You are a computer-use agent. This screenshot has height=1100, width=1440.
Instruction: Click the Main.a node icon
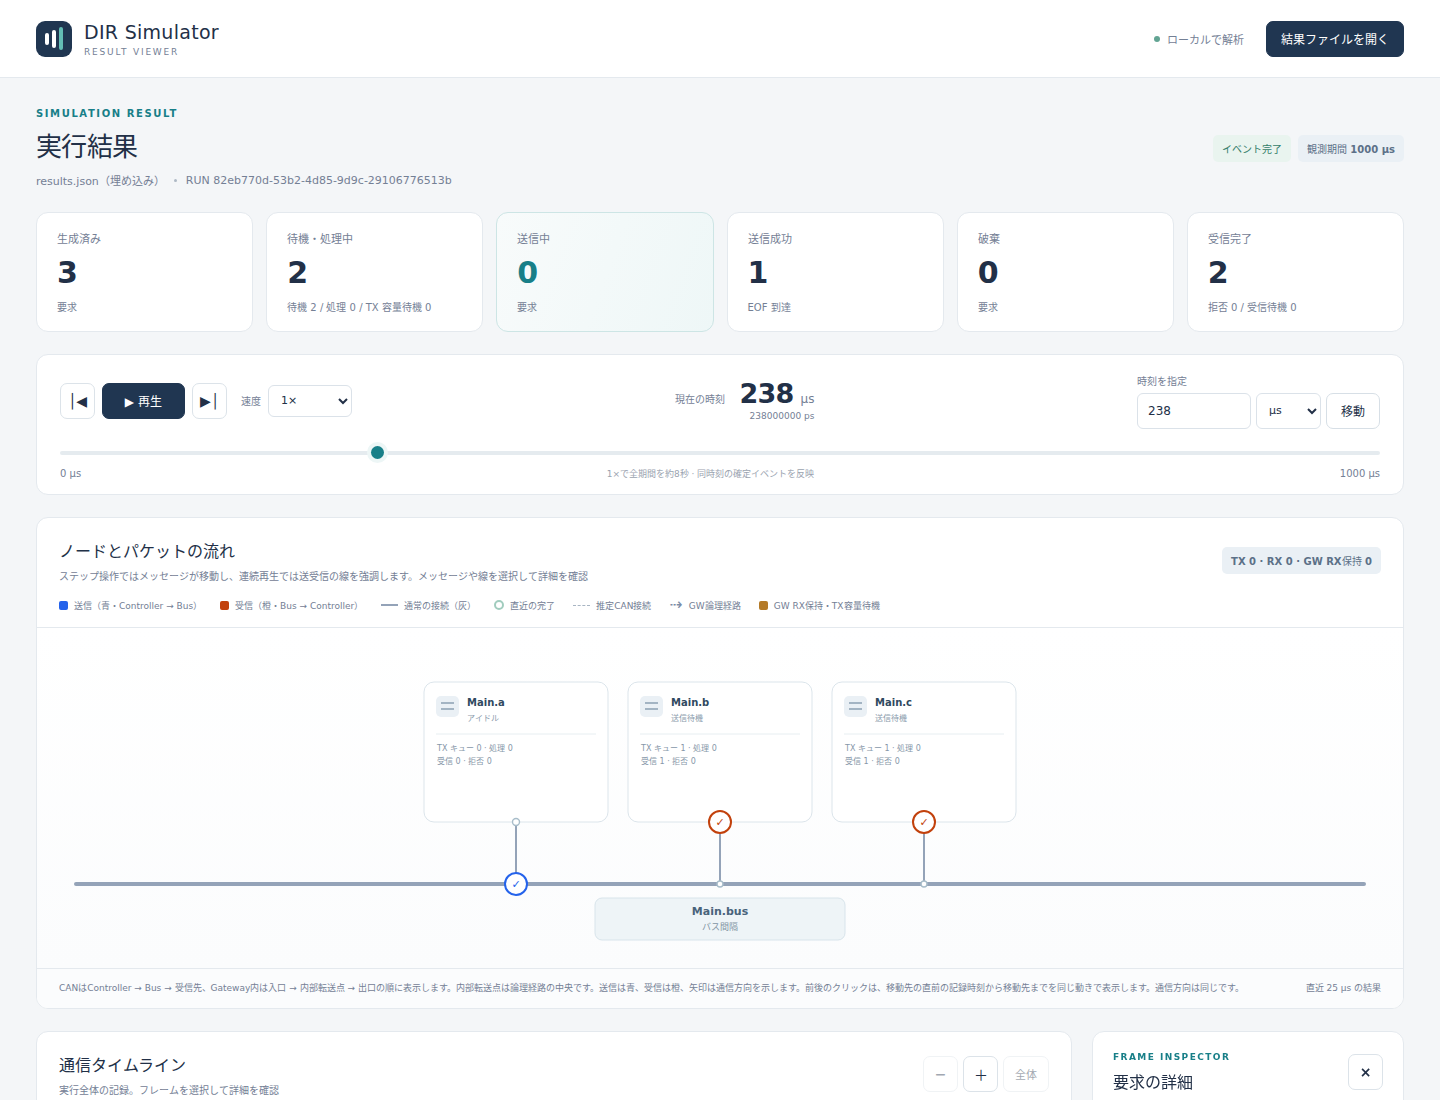point(448,706)
